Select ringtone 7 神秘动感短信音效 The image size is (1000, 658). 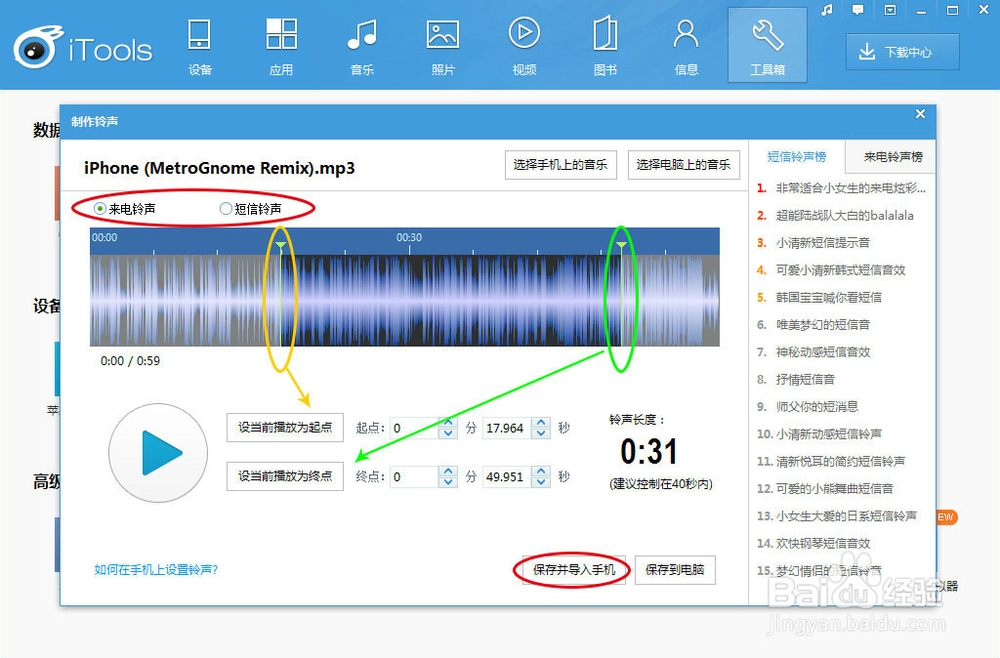point(814,352)
